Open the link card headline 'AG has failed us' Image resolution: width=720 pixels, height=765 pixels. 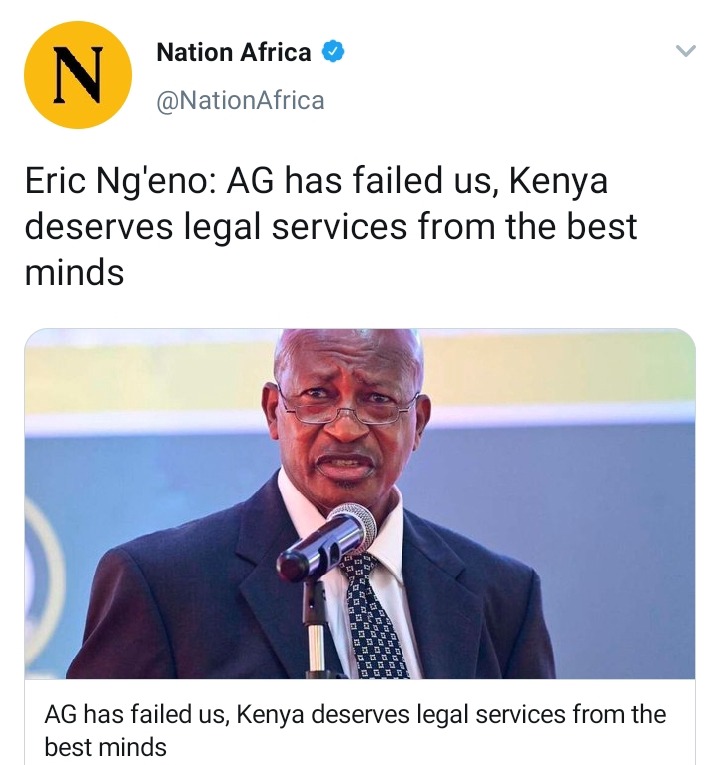point(355,714)
